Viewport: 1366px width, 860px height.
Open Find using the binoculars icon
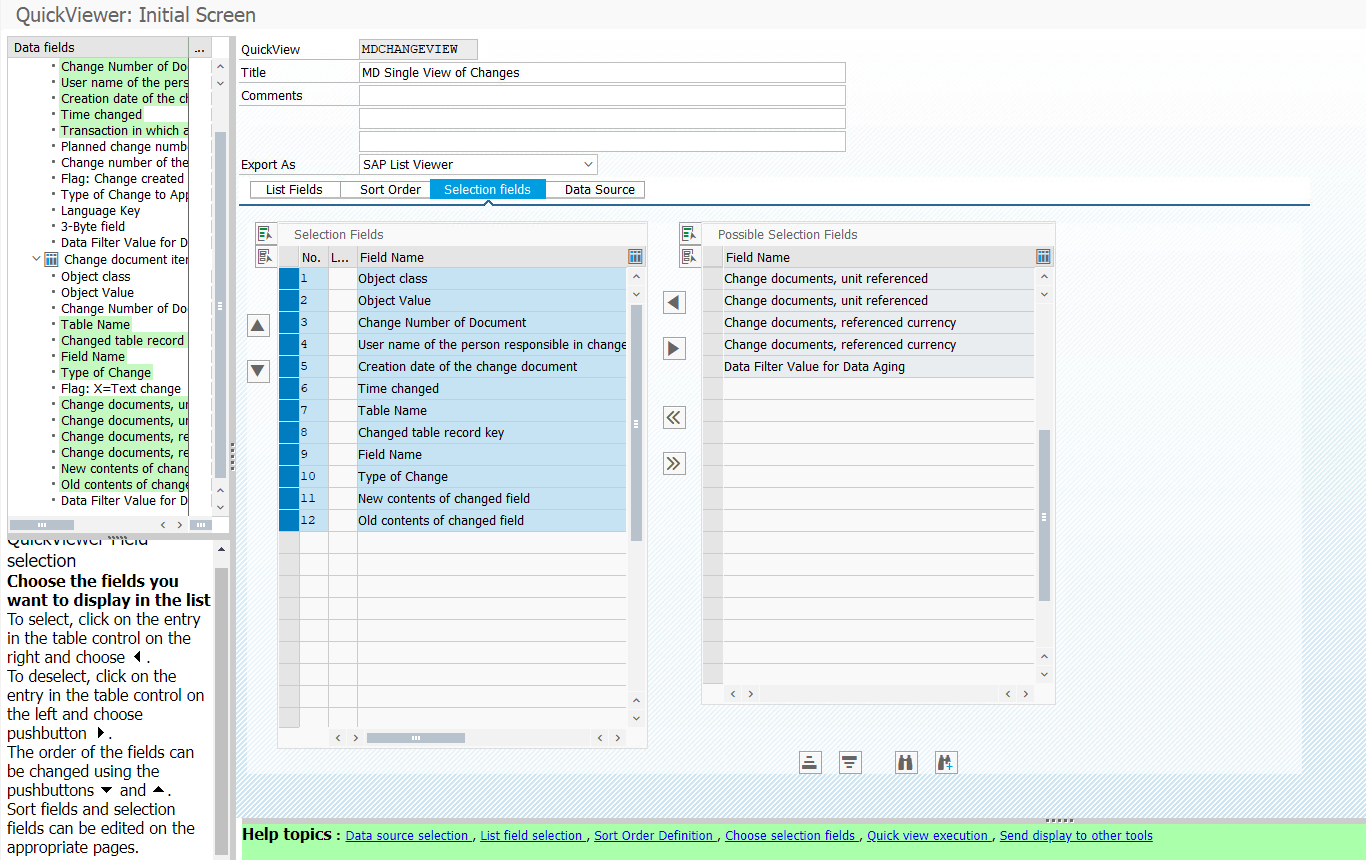point(905,762)
